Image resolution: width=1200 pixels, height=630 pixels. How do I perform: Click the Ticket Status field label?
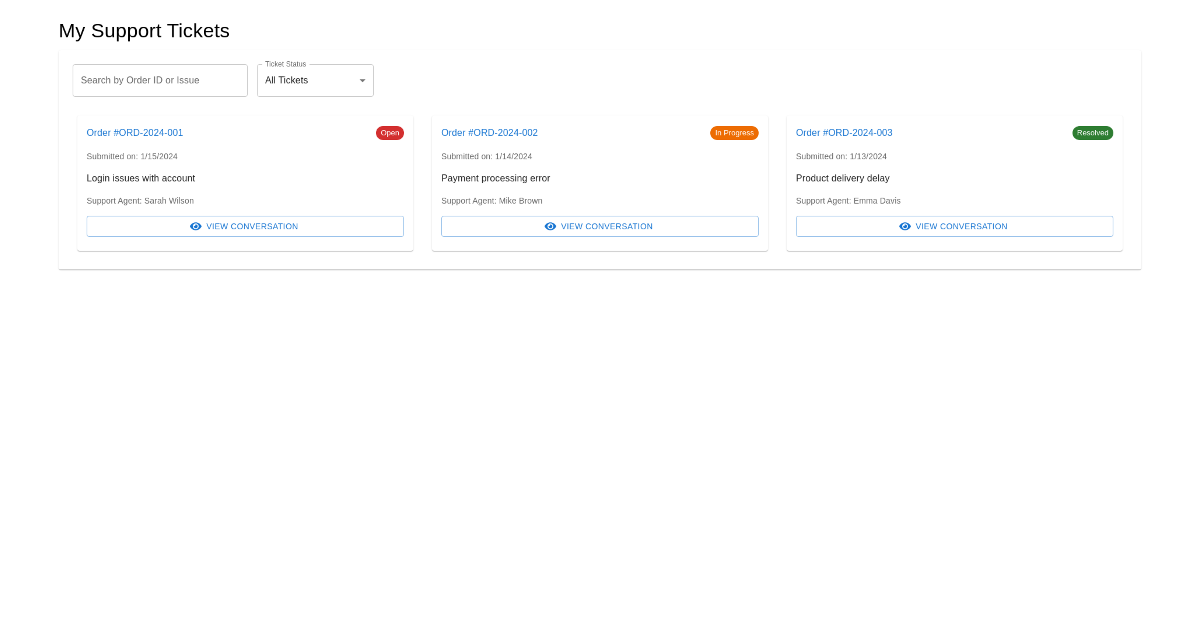(286, 64)
